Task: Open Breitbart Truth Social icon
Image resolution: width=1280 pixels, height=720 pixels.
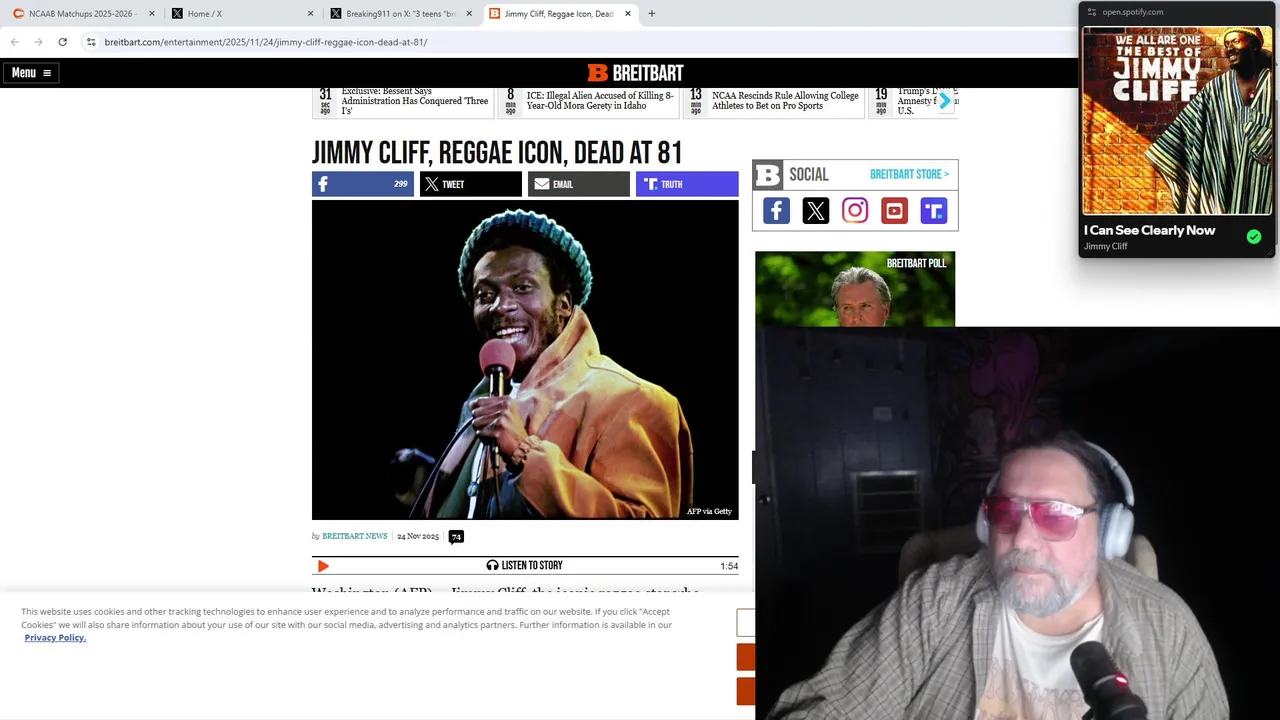Action: tap(933, 210)
